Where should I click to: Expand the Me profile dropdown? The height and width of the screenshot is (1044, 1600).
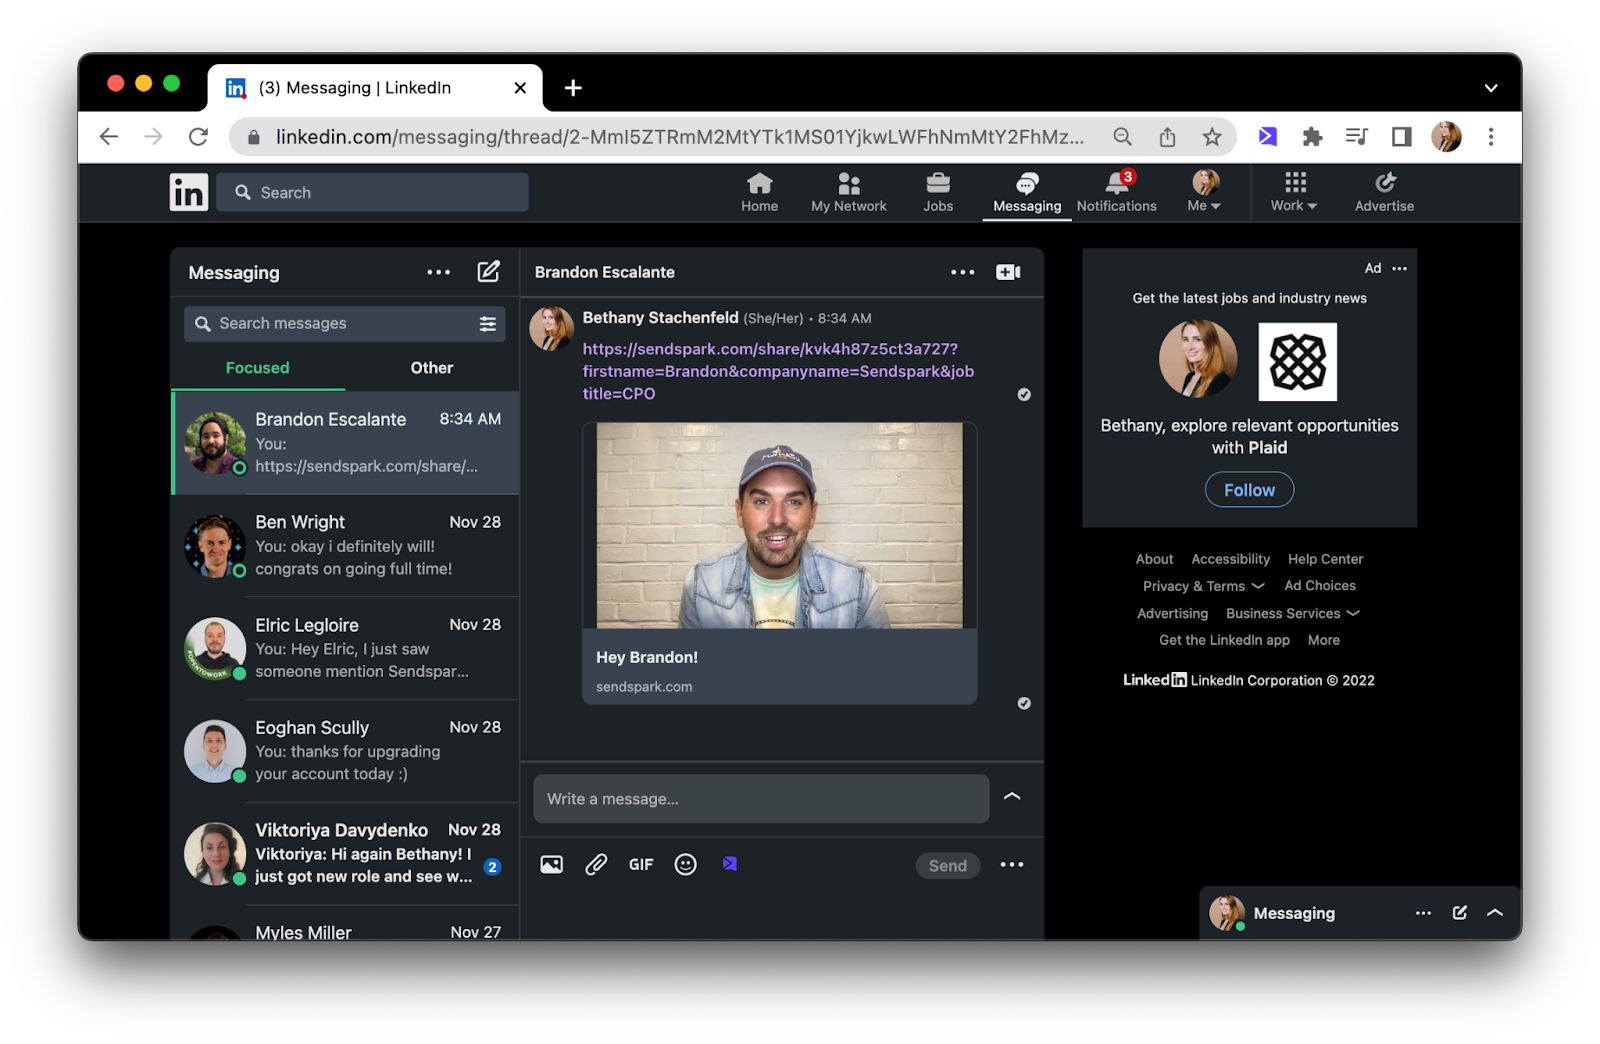tap(1205, 192)
